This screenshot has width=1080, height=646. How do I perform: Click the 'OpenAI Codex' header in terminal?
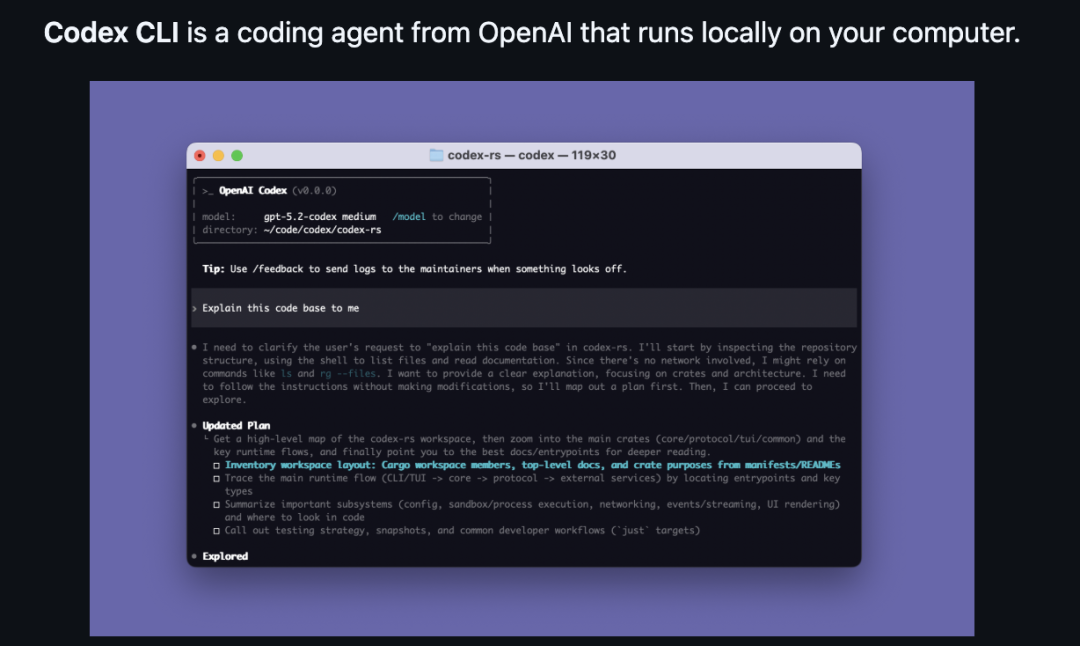(x=253, y=191)
